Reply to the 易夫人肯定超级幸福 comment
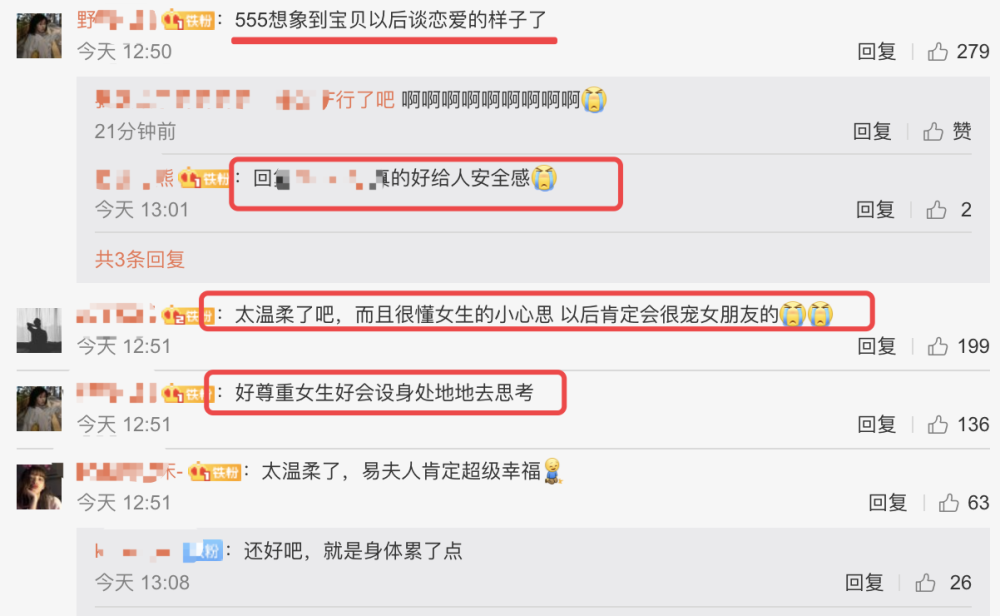Viewport: 1000px width, 616px height. tap(887, 502)
